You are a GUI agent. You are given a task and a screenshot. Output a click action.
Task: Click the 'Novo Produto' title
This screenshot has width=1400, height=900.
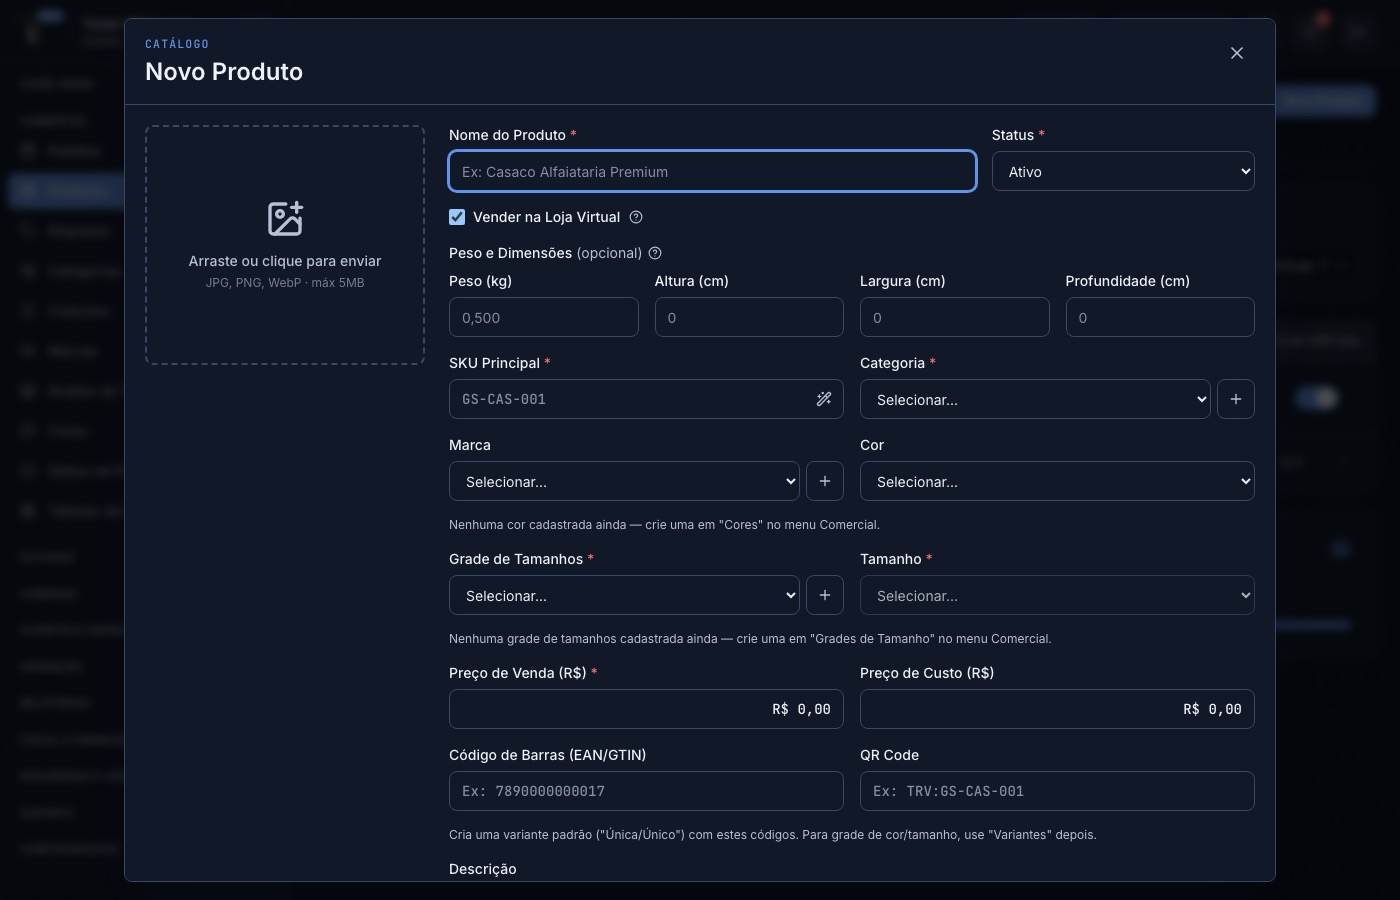(x=224, y=72)
